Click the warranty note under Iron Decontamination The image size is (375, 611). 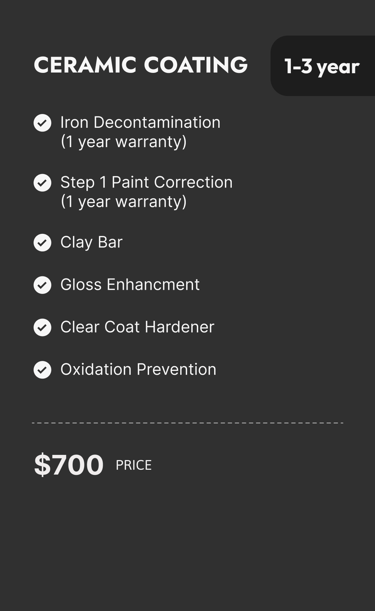124,142
